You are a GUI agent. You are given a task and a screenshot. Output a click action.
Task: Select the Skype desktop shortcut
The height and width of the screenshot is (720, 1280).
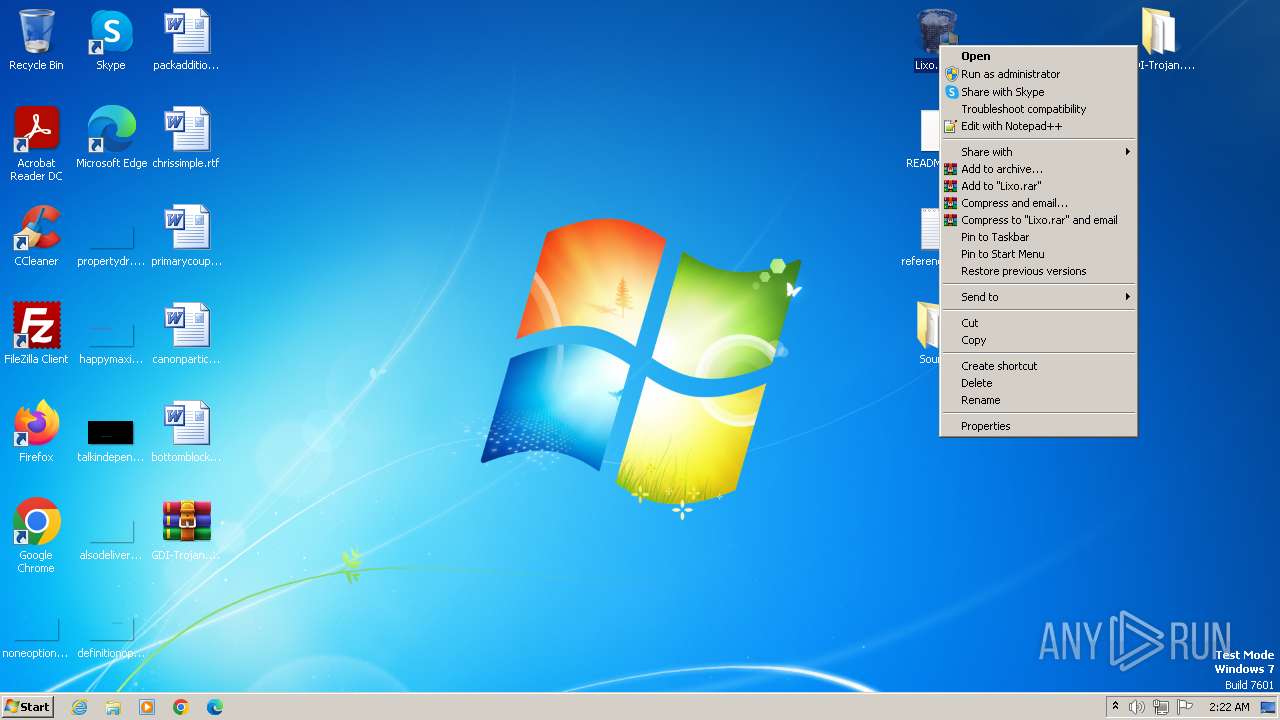tap(111, 41)
